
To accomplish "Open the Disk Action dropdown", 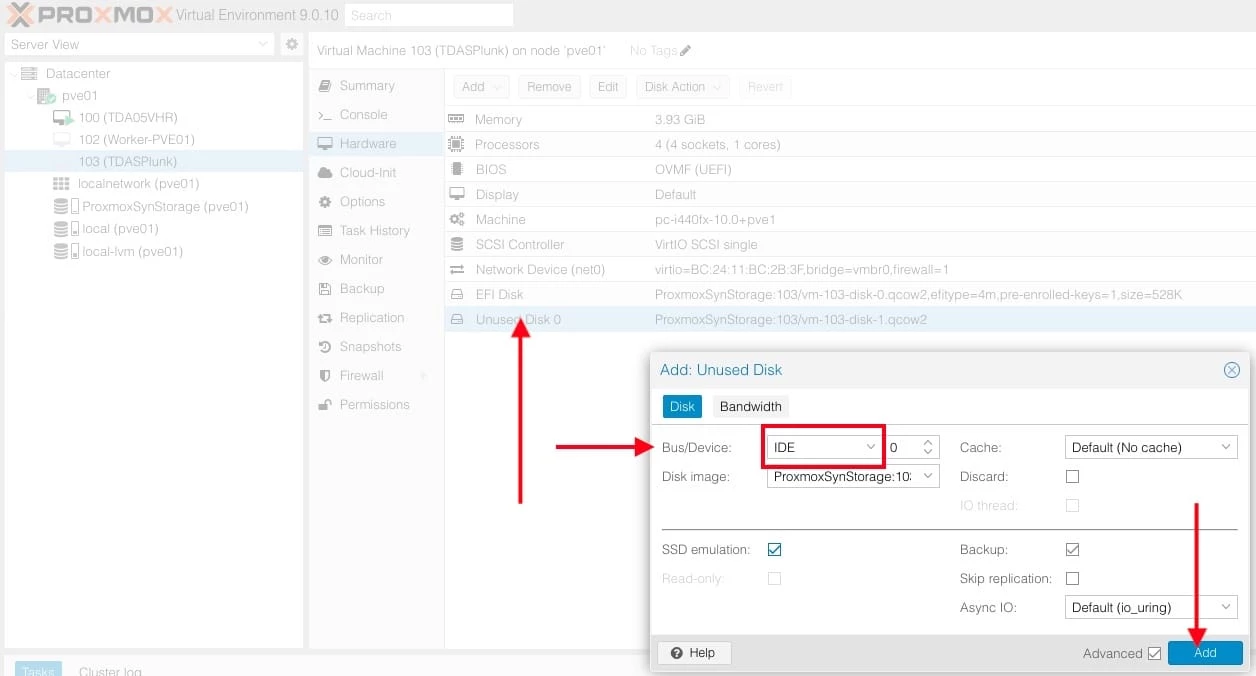I will click(x=683, y=87).
